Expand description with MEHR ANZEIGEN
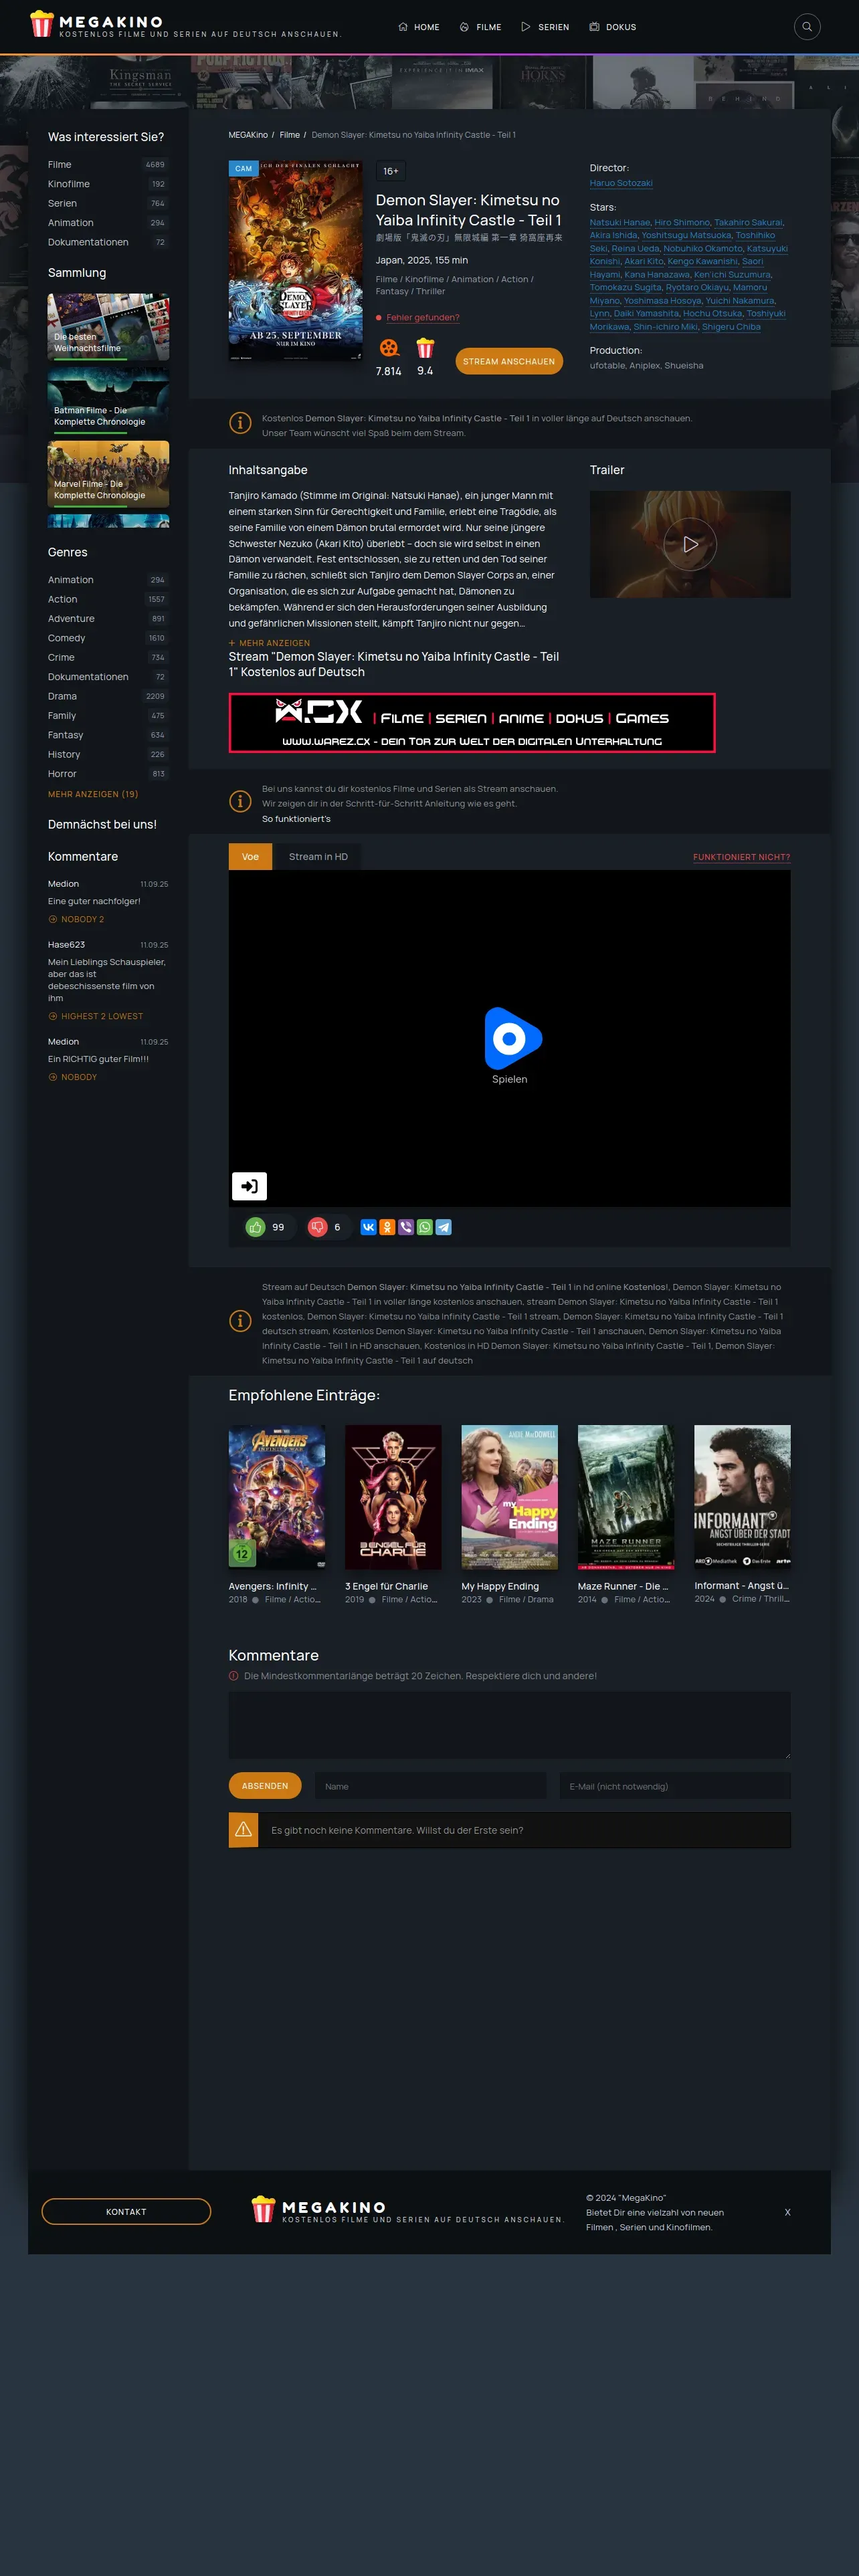This screenshot has width=859, height=2576. 269,643
